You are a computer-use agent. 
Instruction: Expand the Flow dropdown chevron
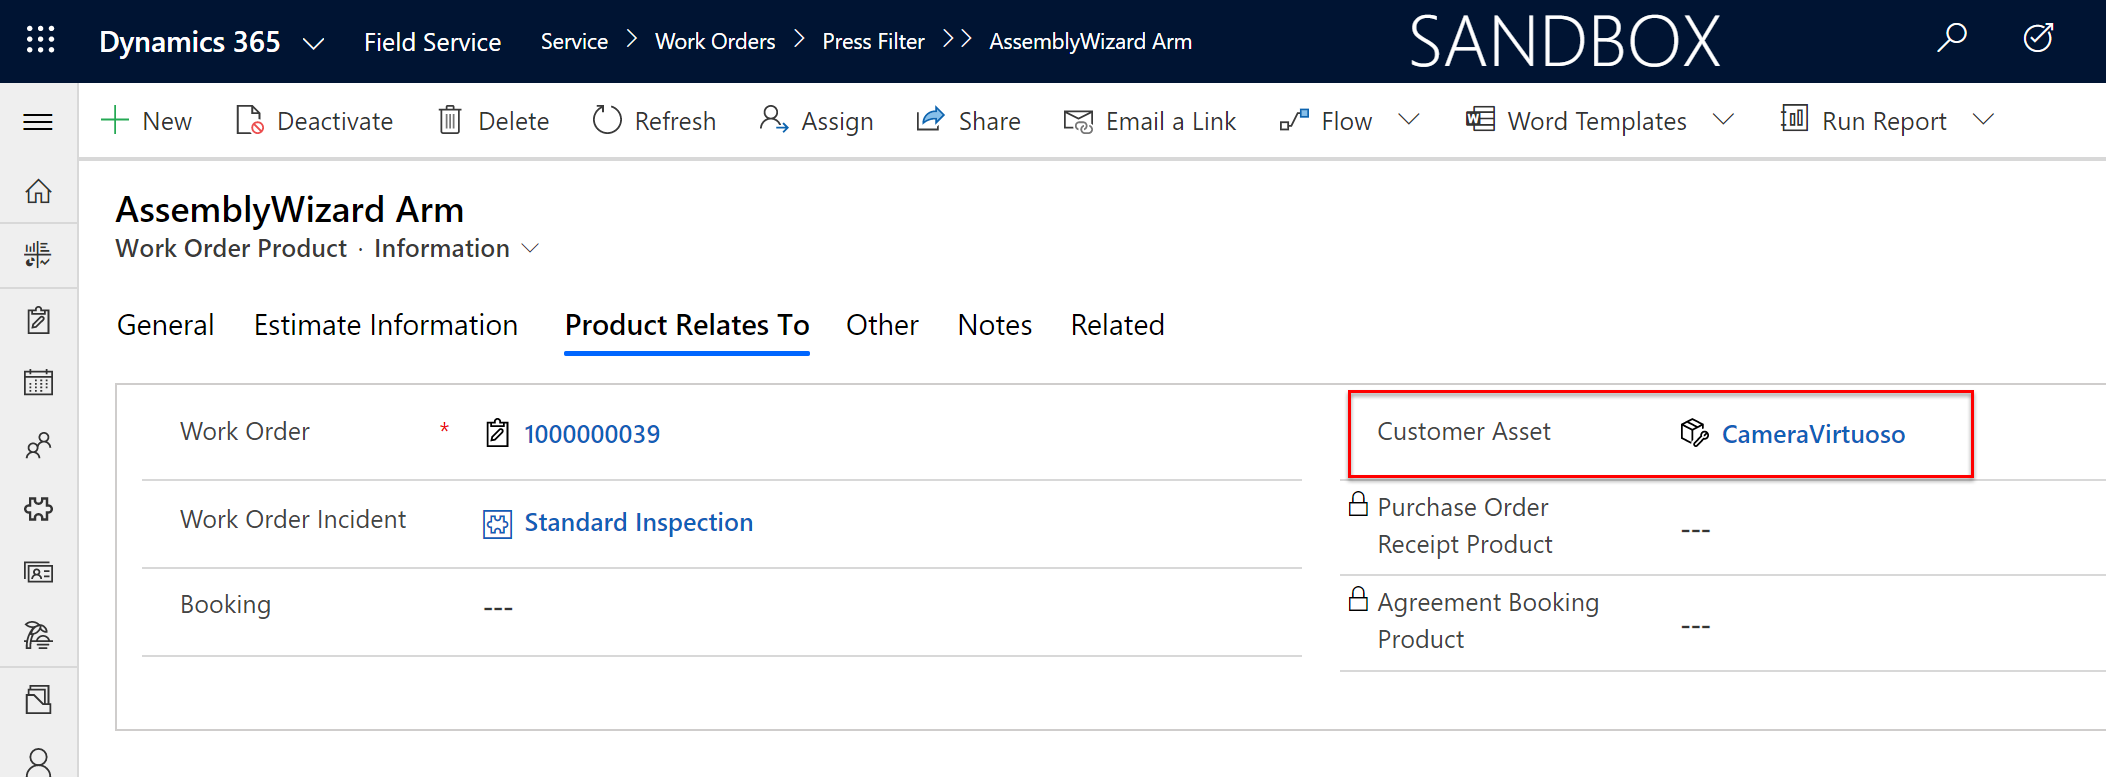point(1408,120)
